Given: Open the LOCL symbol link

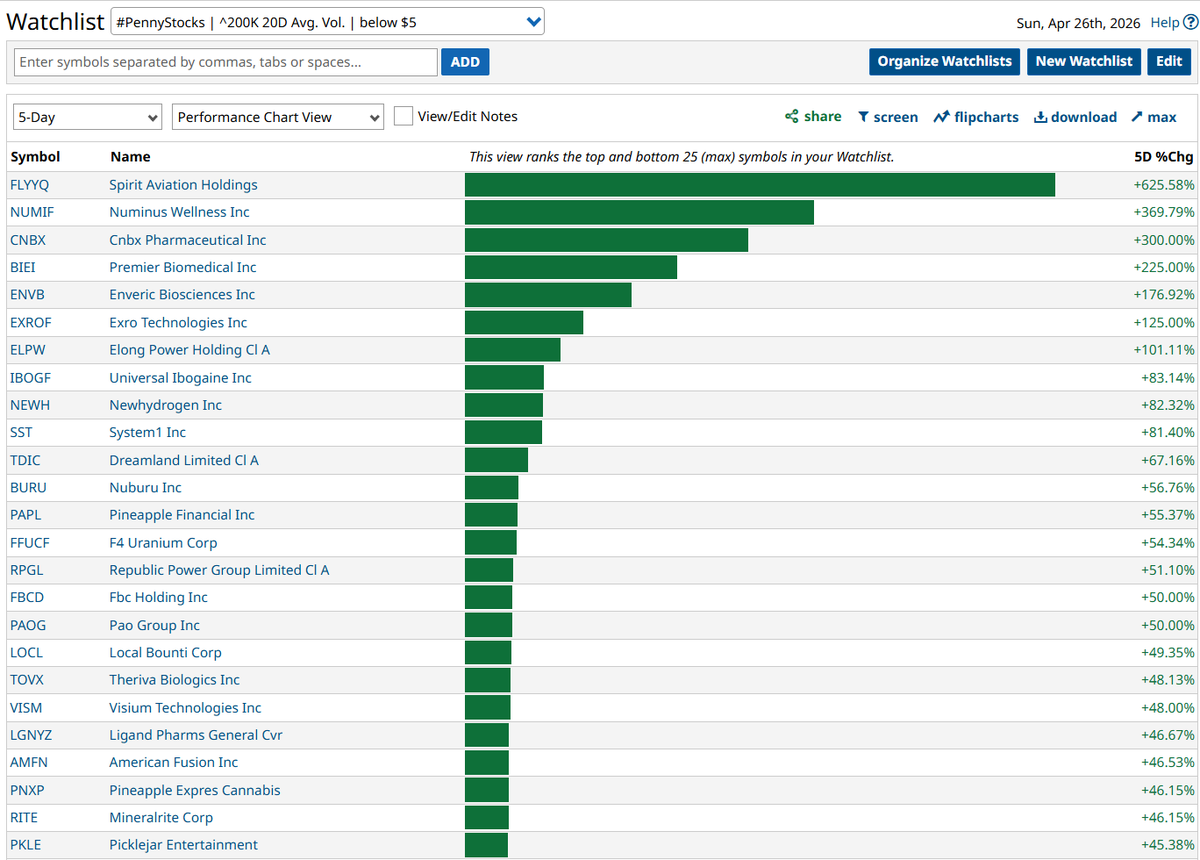Looking at the screenshot, I should [x=26, y=652].
